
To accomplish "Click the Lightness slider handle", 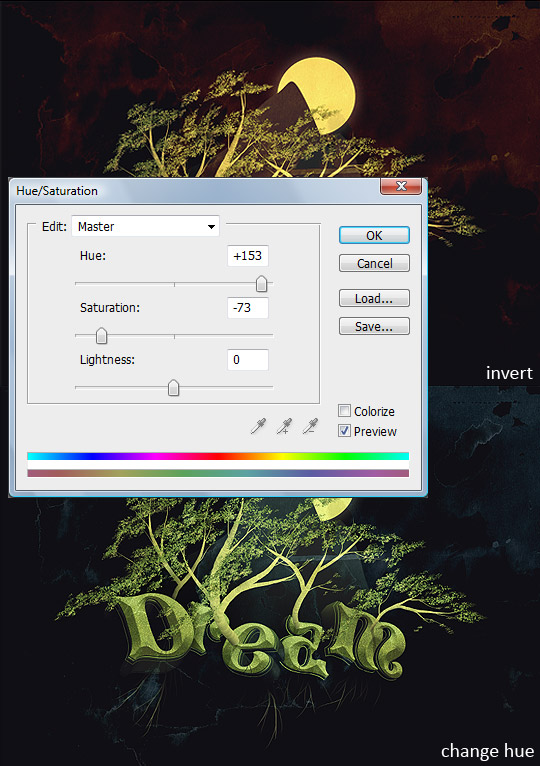I will (x=173, y=388).
